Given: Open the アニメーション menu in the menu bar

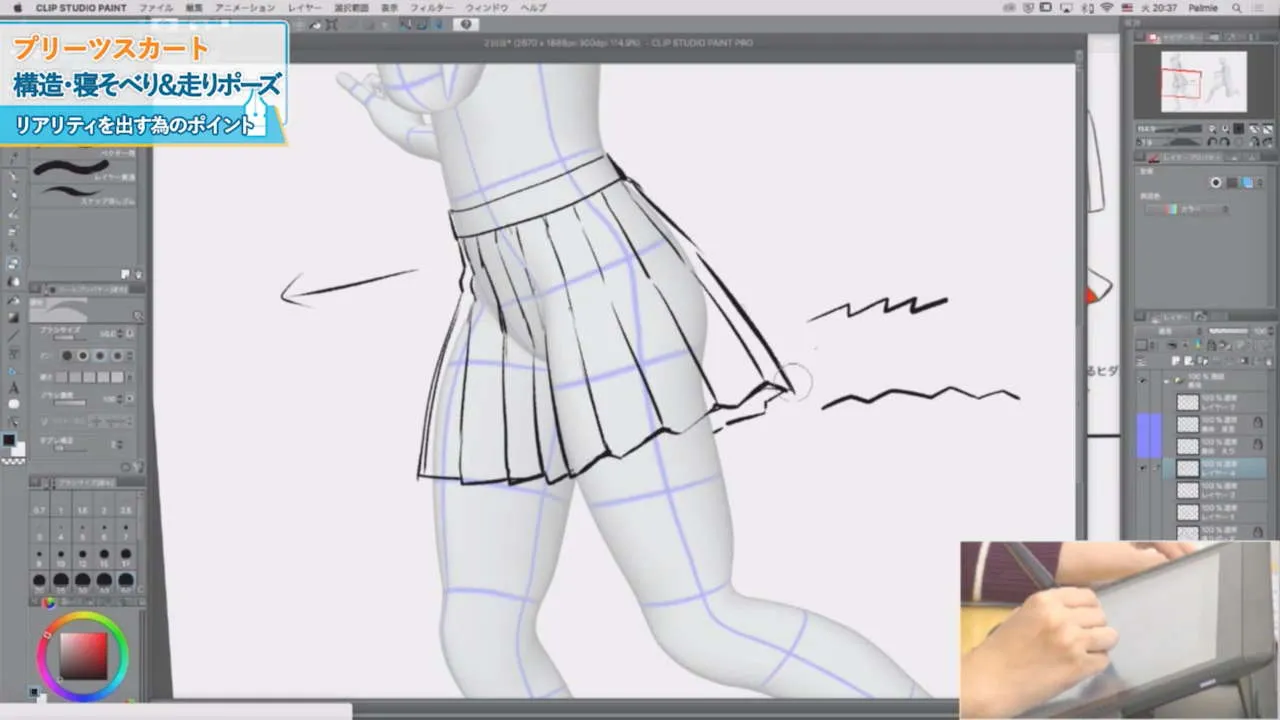Looking at the screenshot, I should 245,8.
